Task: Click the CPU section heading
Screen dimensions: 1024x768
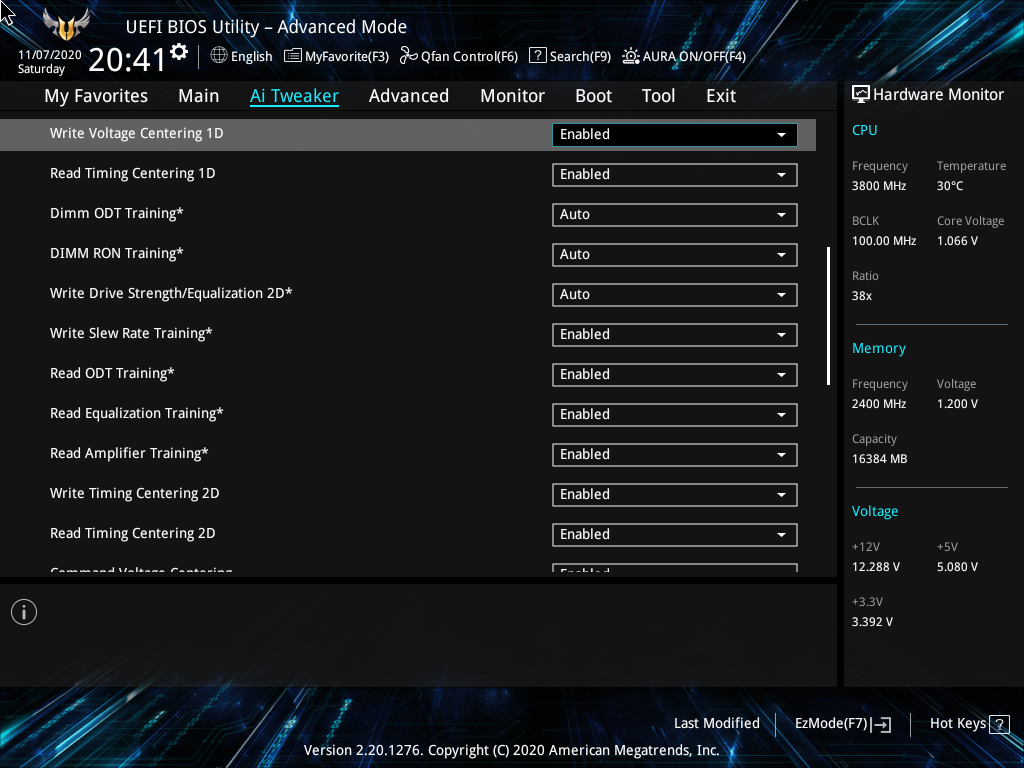Action: tap(865, 130)
